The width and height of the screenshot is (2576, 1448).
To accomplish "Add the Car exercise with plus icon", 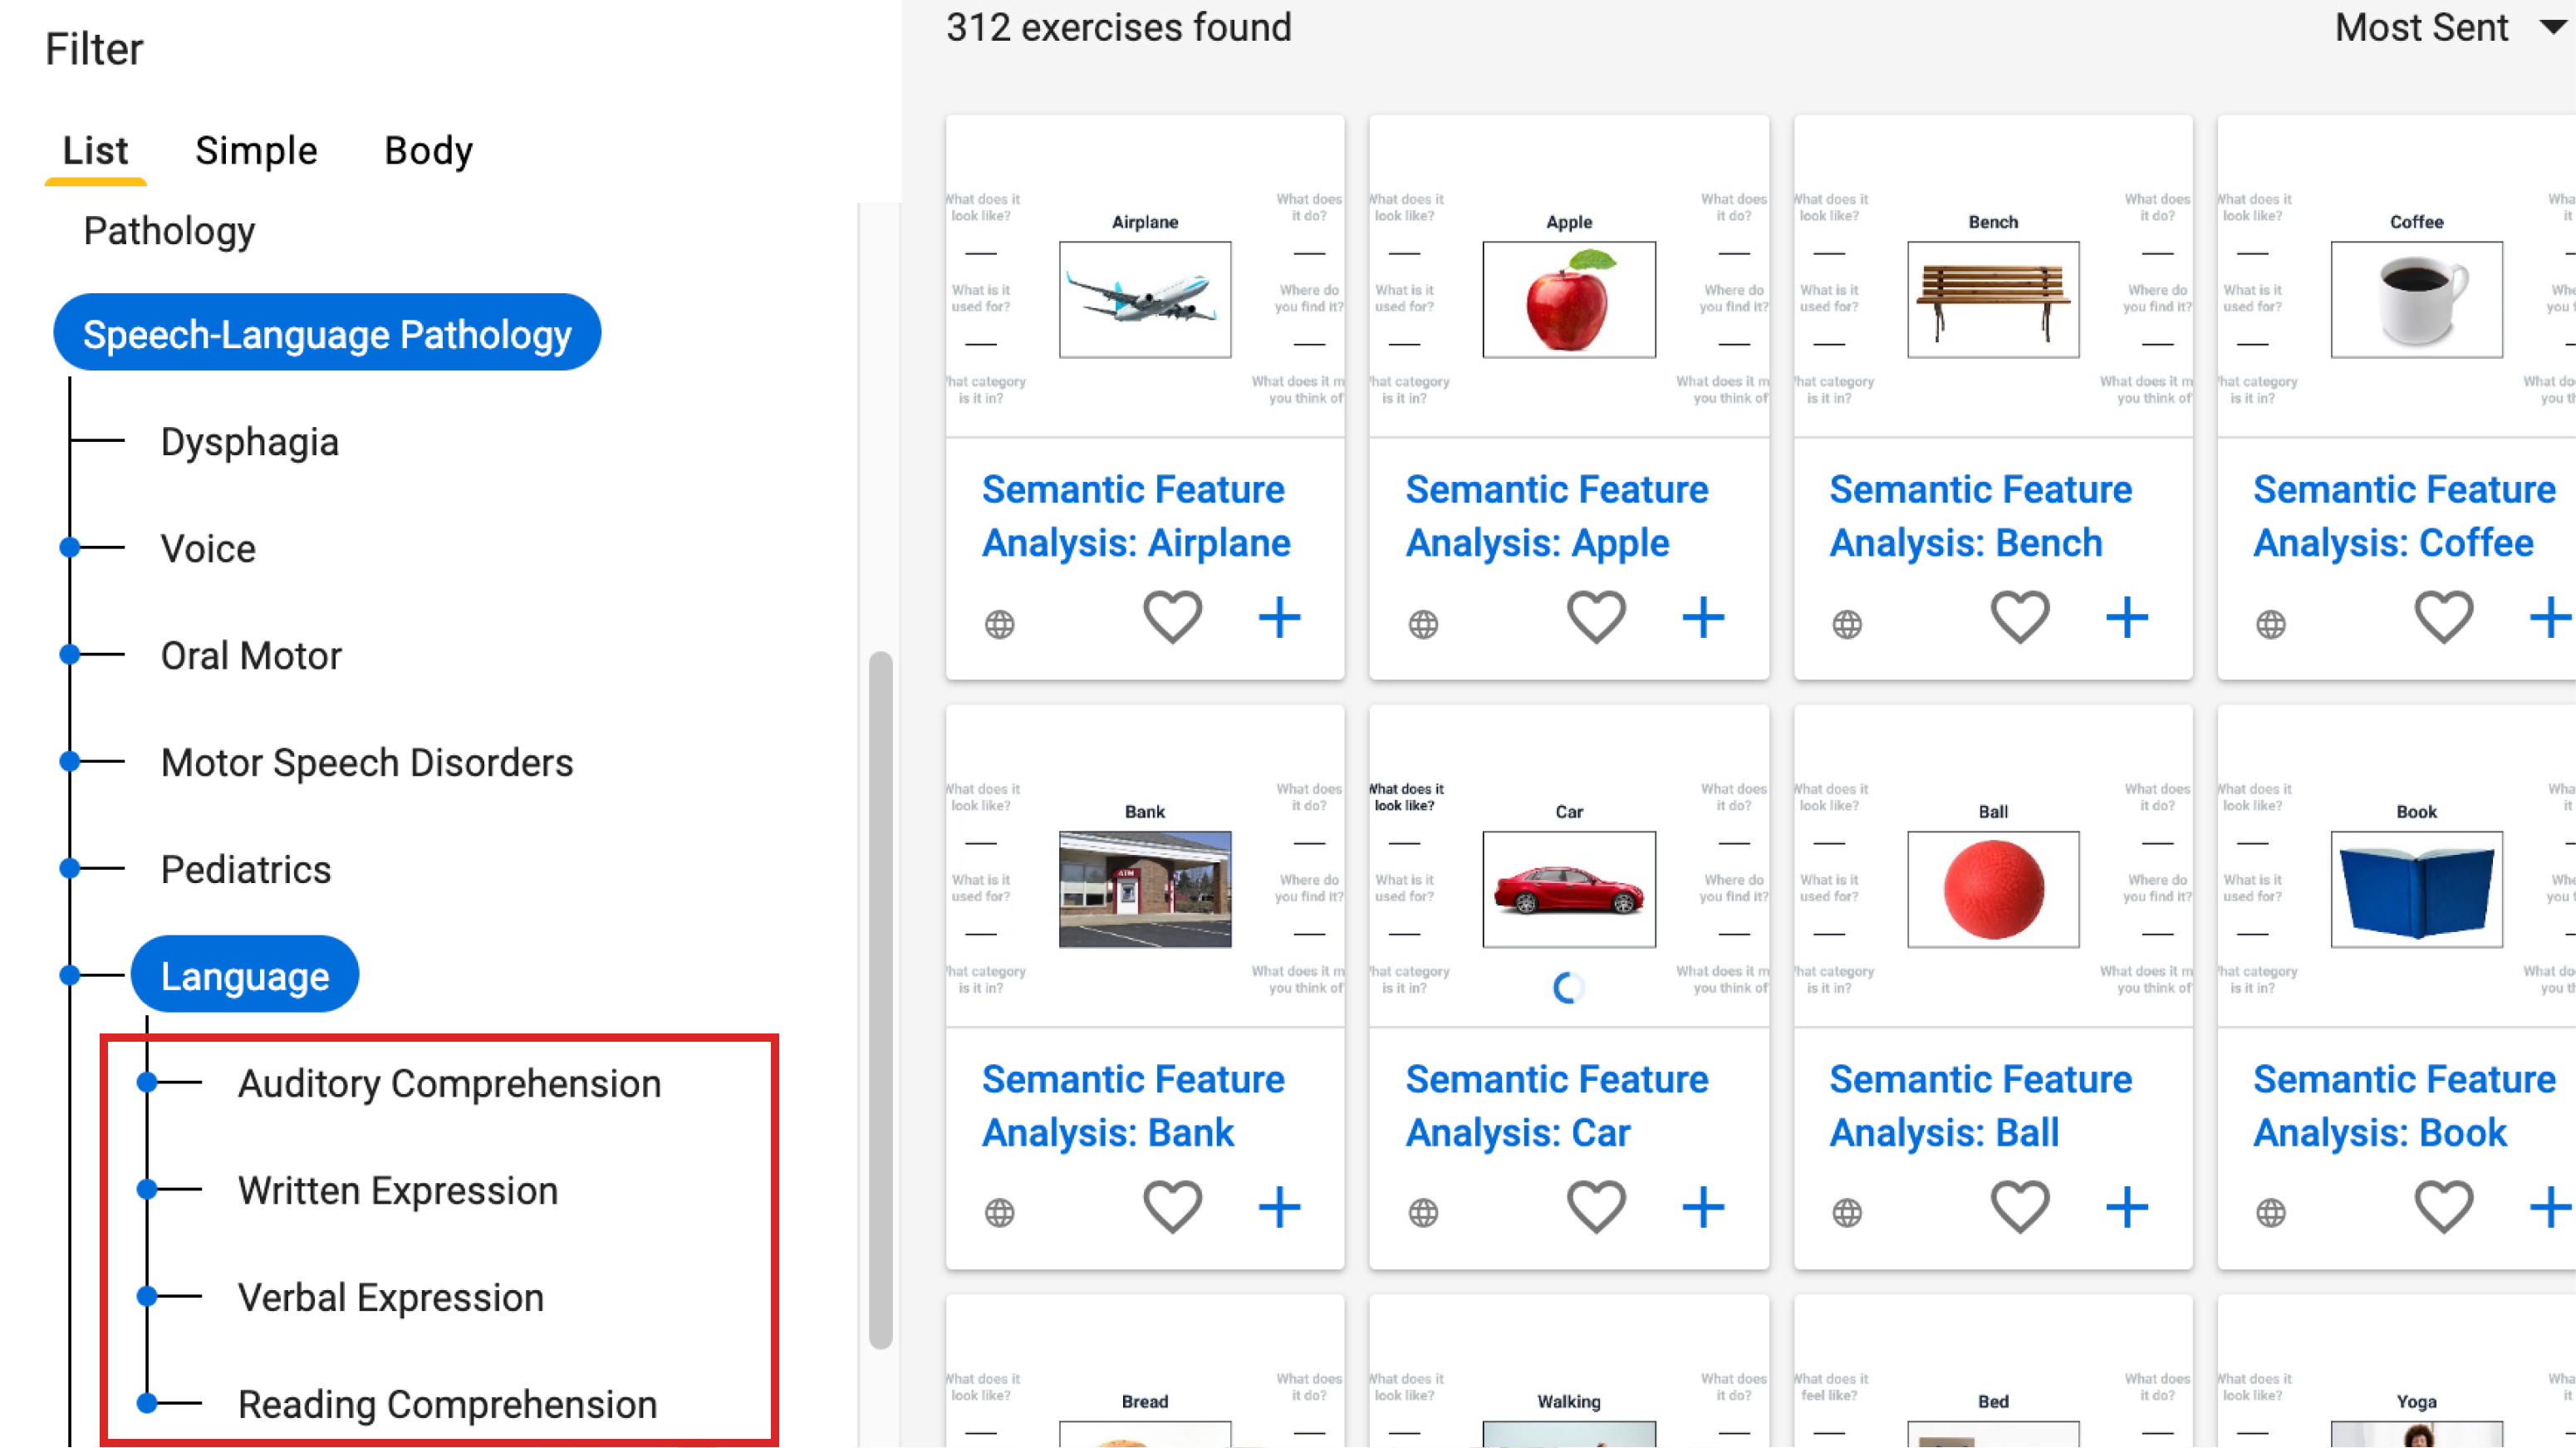I will click(x=1703, y=1207).
